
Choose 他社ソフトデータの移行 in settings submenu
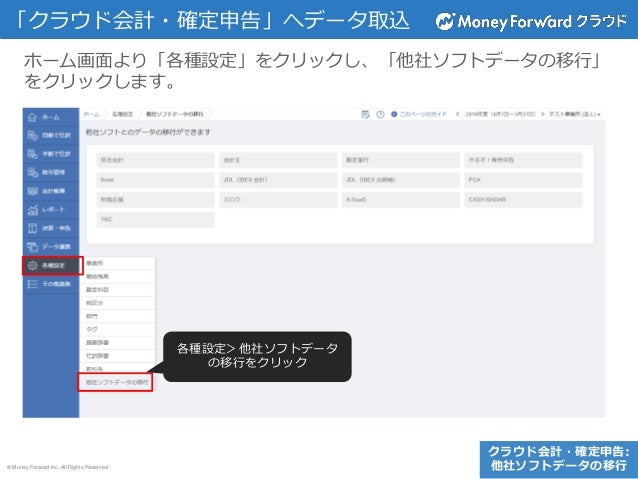tap(116, 383)
